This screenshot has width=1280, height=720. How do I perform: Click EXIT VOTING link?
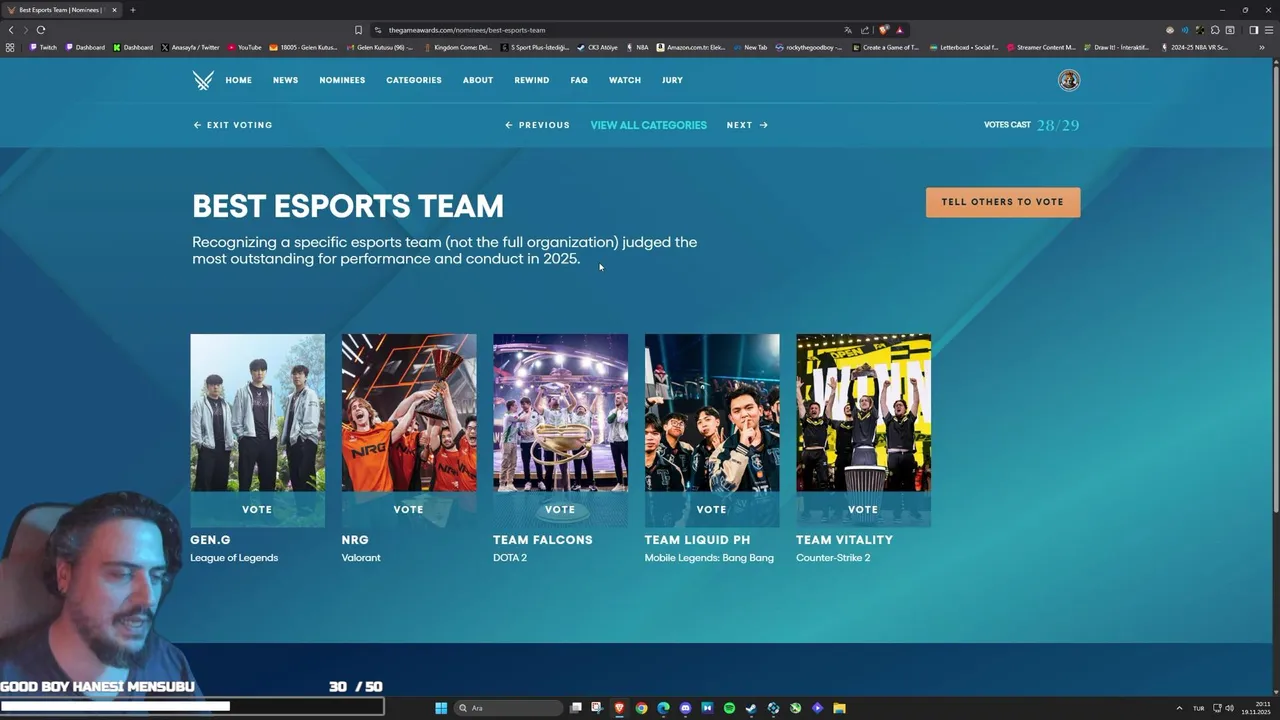coord(233,125)
